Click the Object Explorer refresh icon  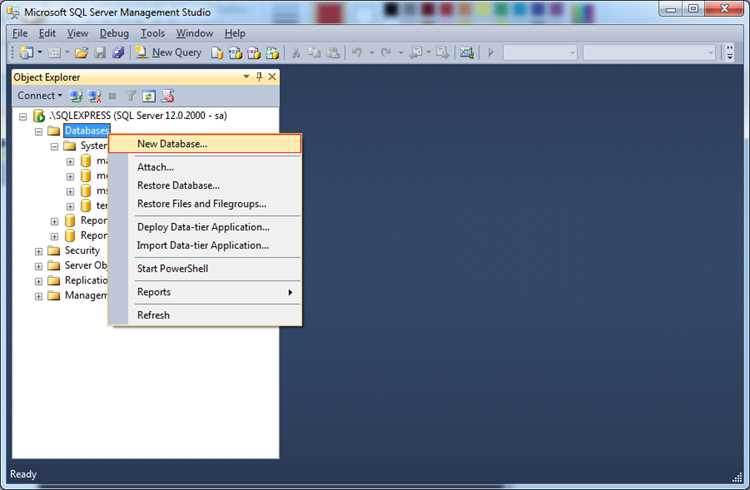pyautogui.click(x=149, y=96)
